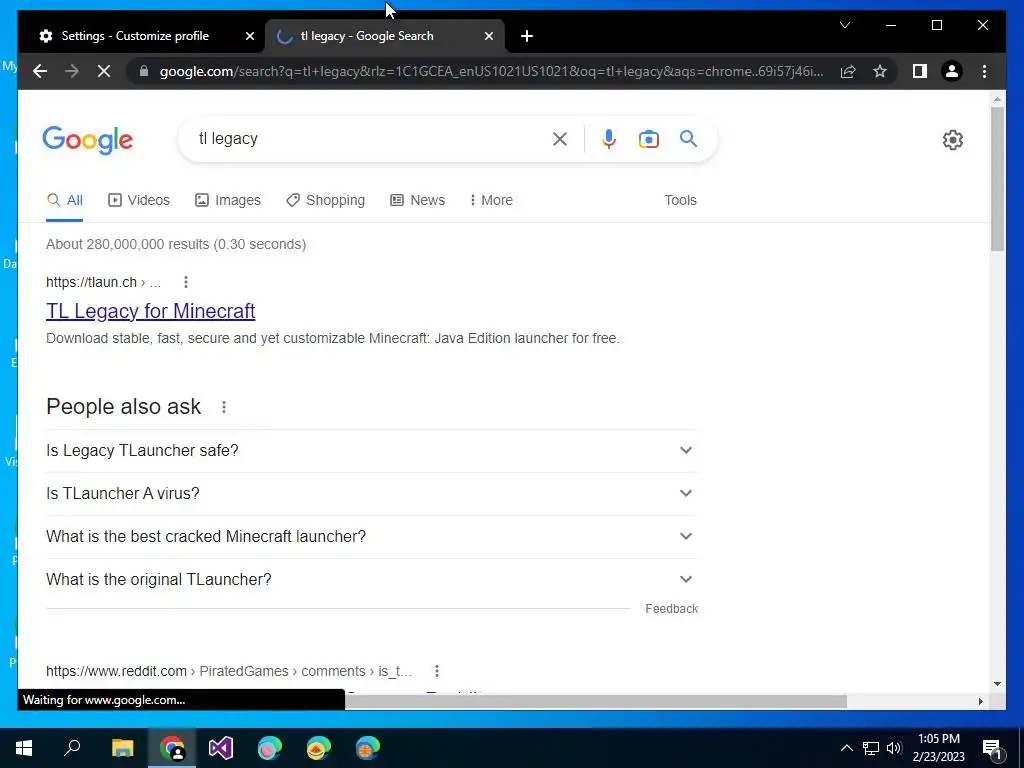Go to Google homepage via logo
Viewport: 1024px width, 768px height.
click(x=88, y=140)
